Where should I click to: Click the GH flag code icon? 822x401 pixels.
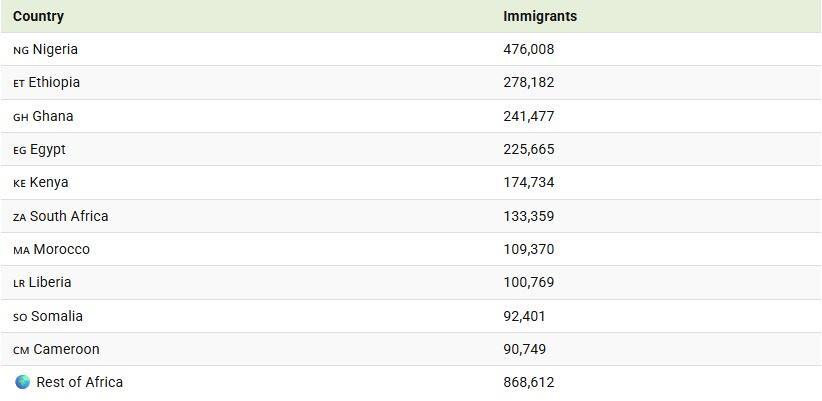point(21,117)
